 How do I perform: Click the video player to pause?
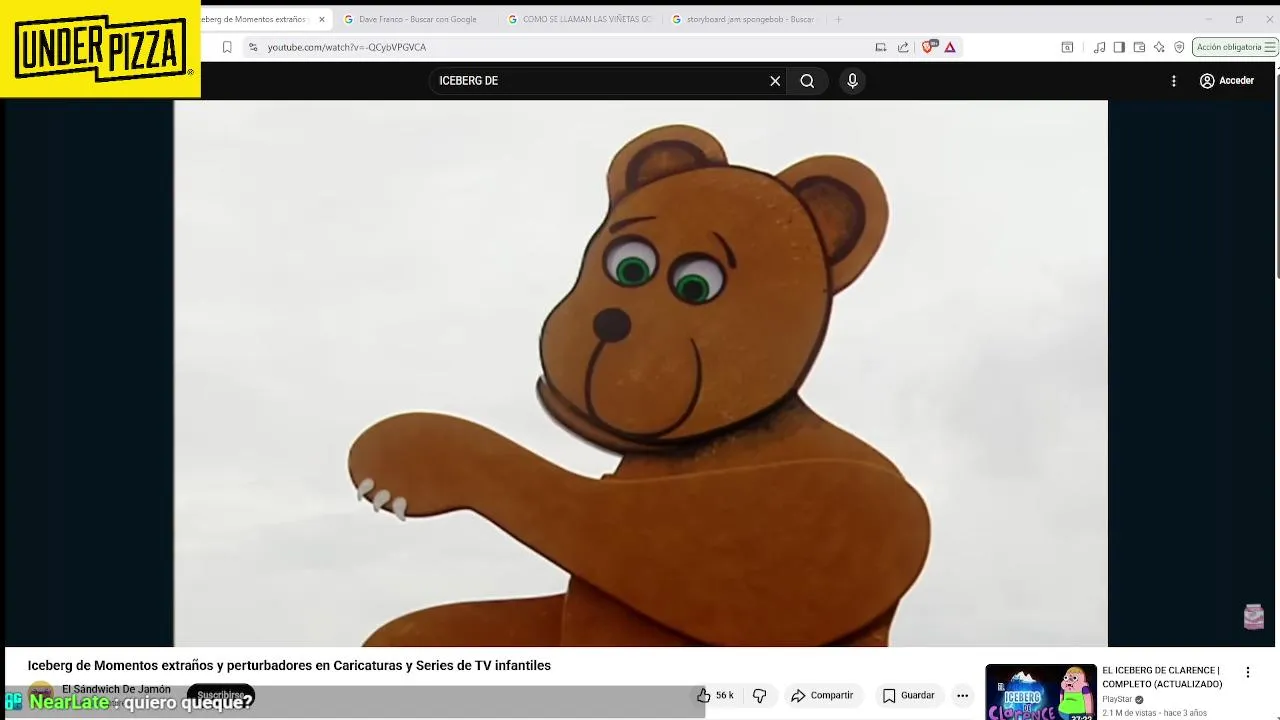(x=640, y=373)
